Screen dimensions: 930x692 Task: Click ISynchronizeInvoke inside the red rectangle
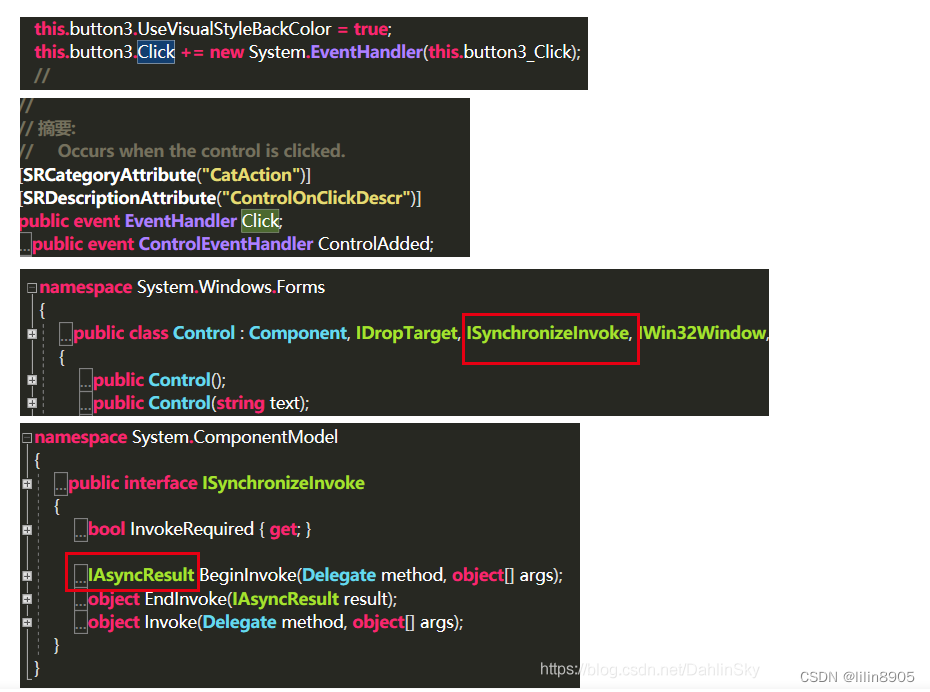pyautogui.click(x=549, y=333)
